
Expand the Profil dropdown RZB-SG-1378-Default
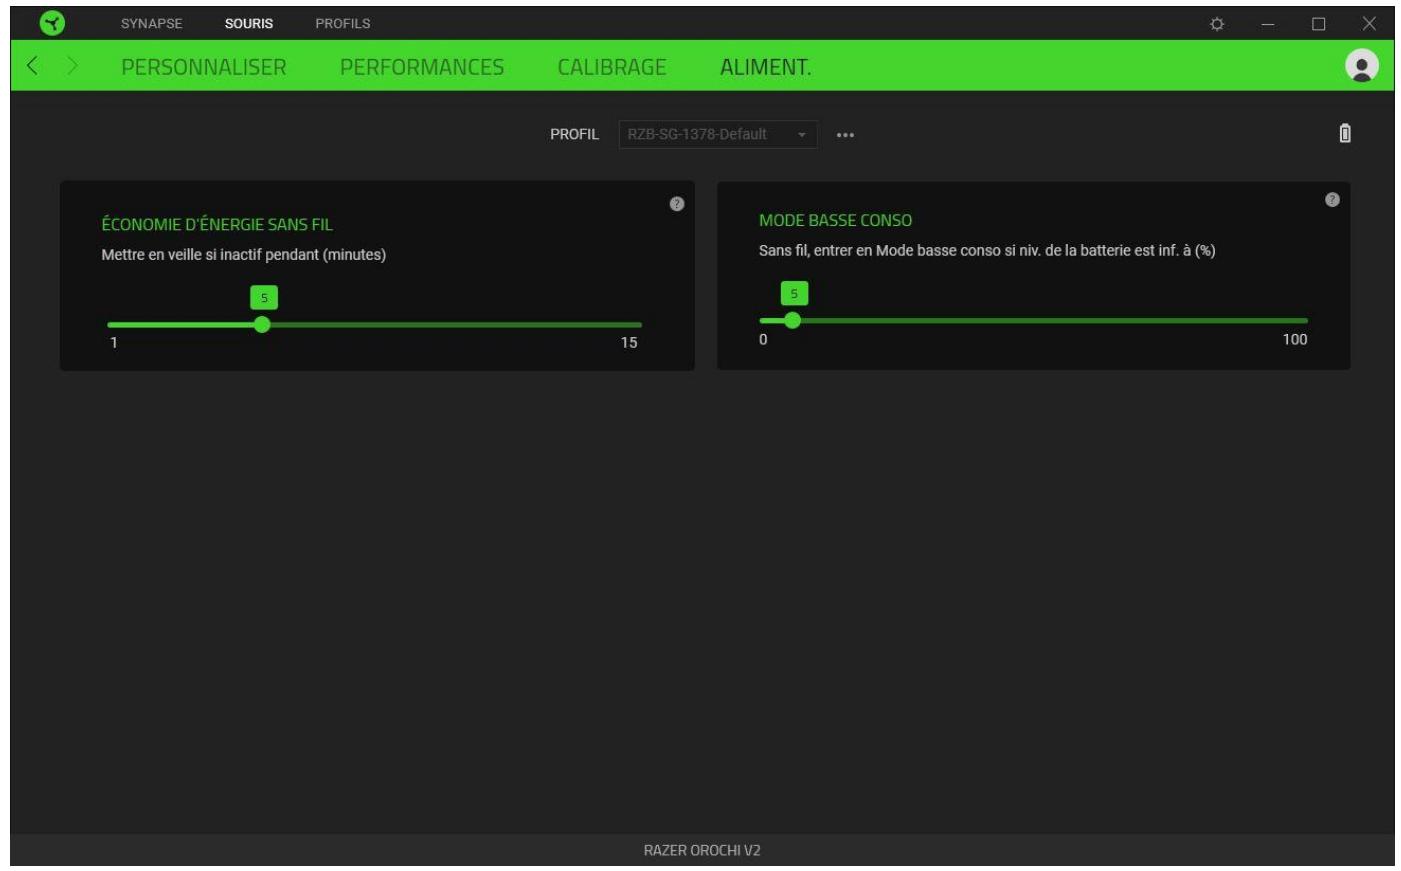[x=718, y=134]
